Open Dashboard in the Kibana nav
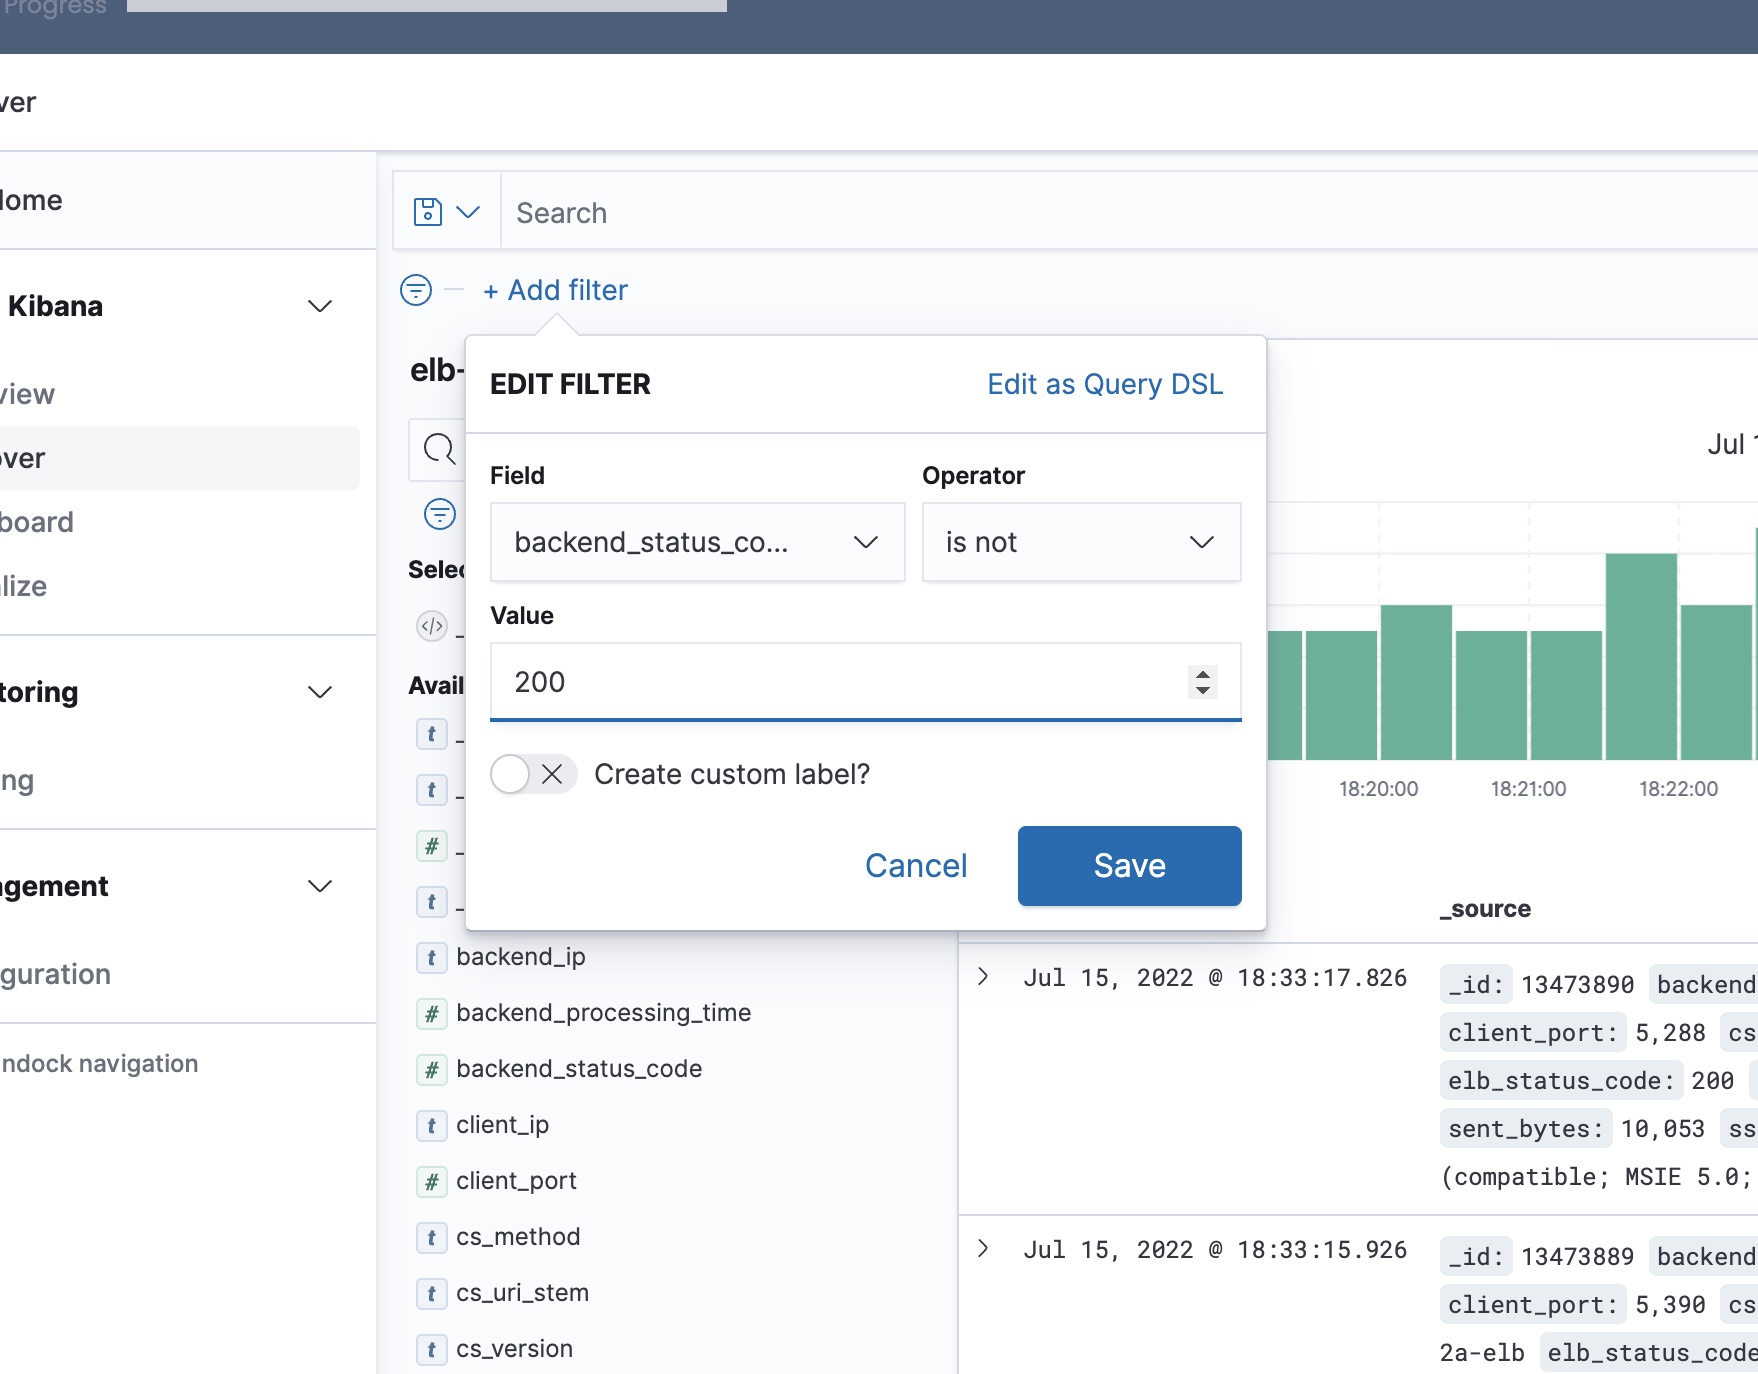This screenshot has width=1758, height=1374. [x=36, y=522]
